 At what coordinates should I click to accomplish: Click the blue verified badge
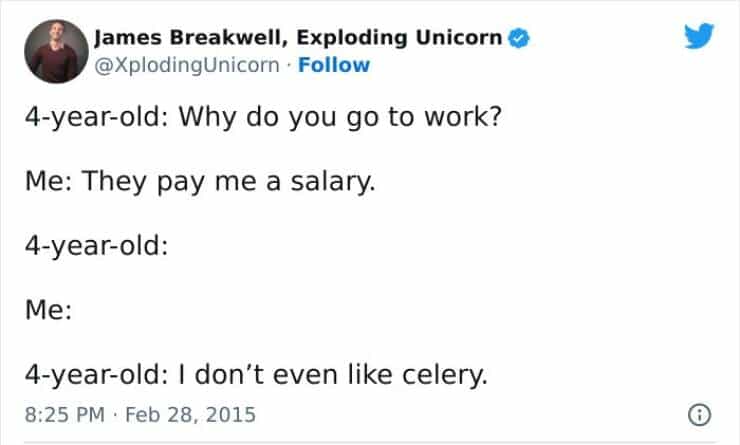pyautogui.click(x=518, y=40)
